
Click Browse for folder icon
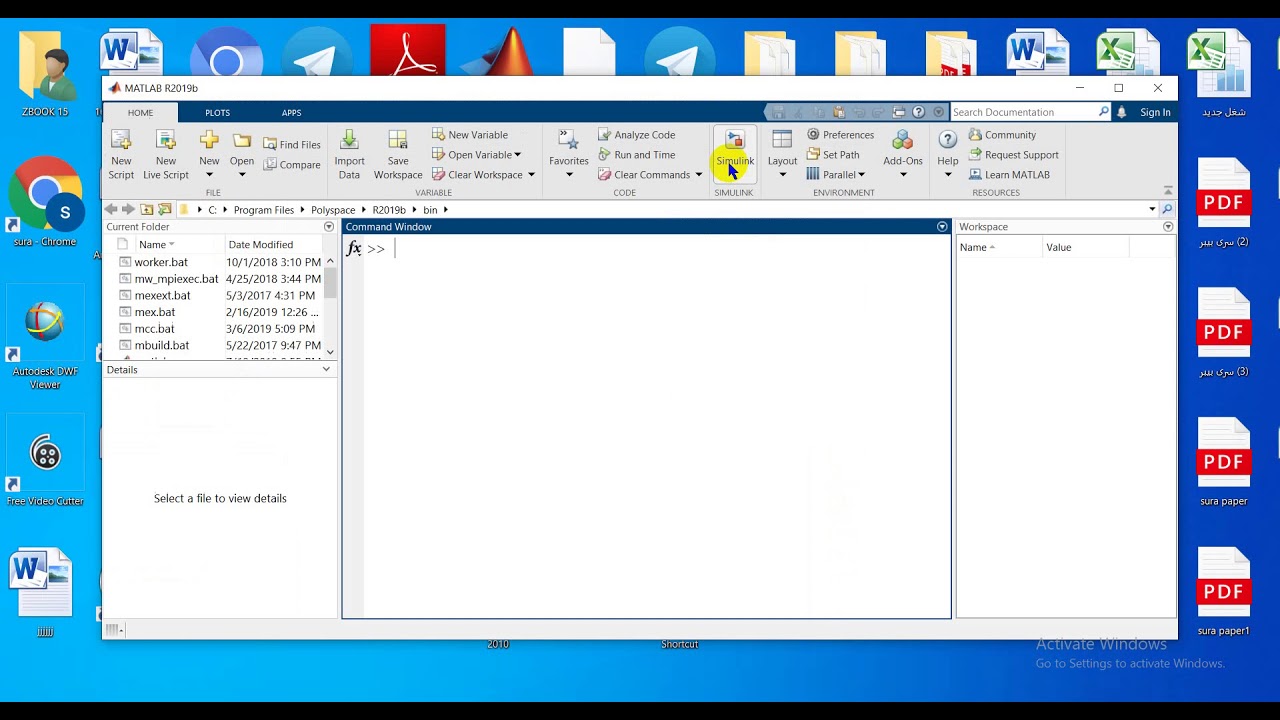pyautogui.click(x=165, y=210)
